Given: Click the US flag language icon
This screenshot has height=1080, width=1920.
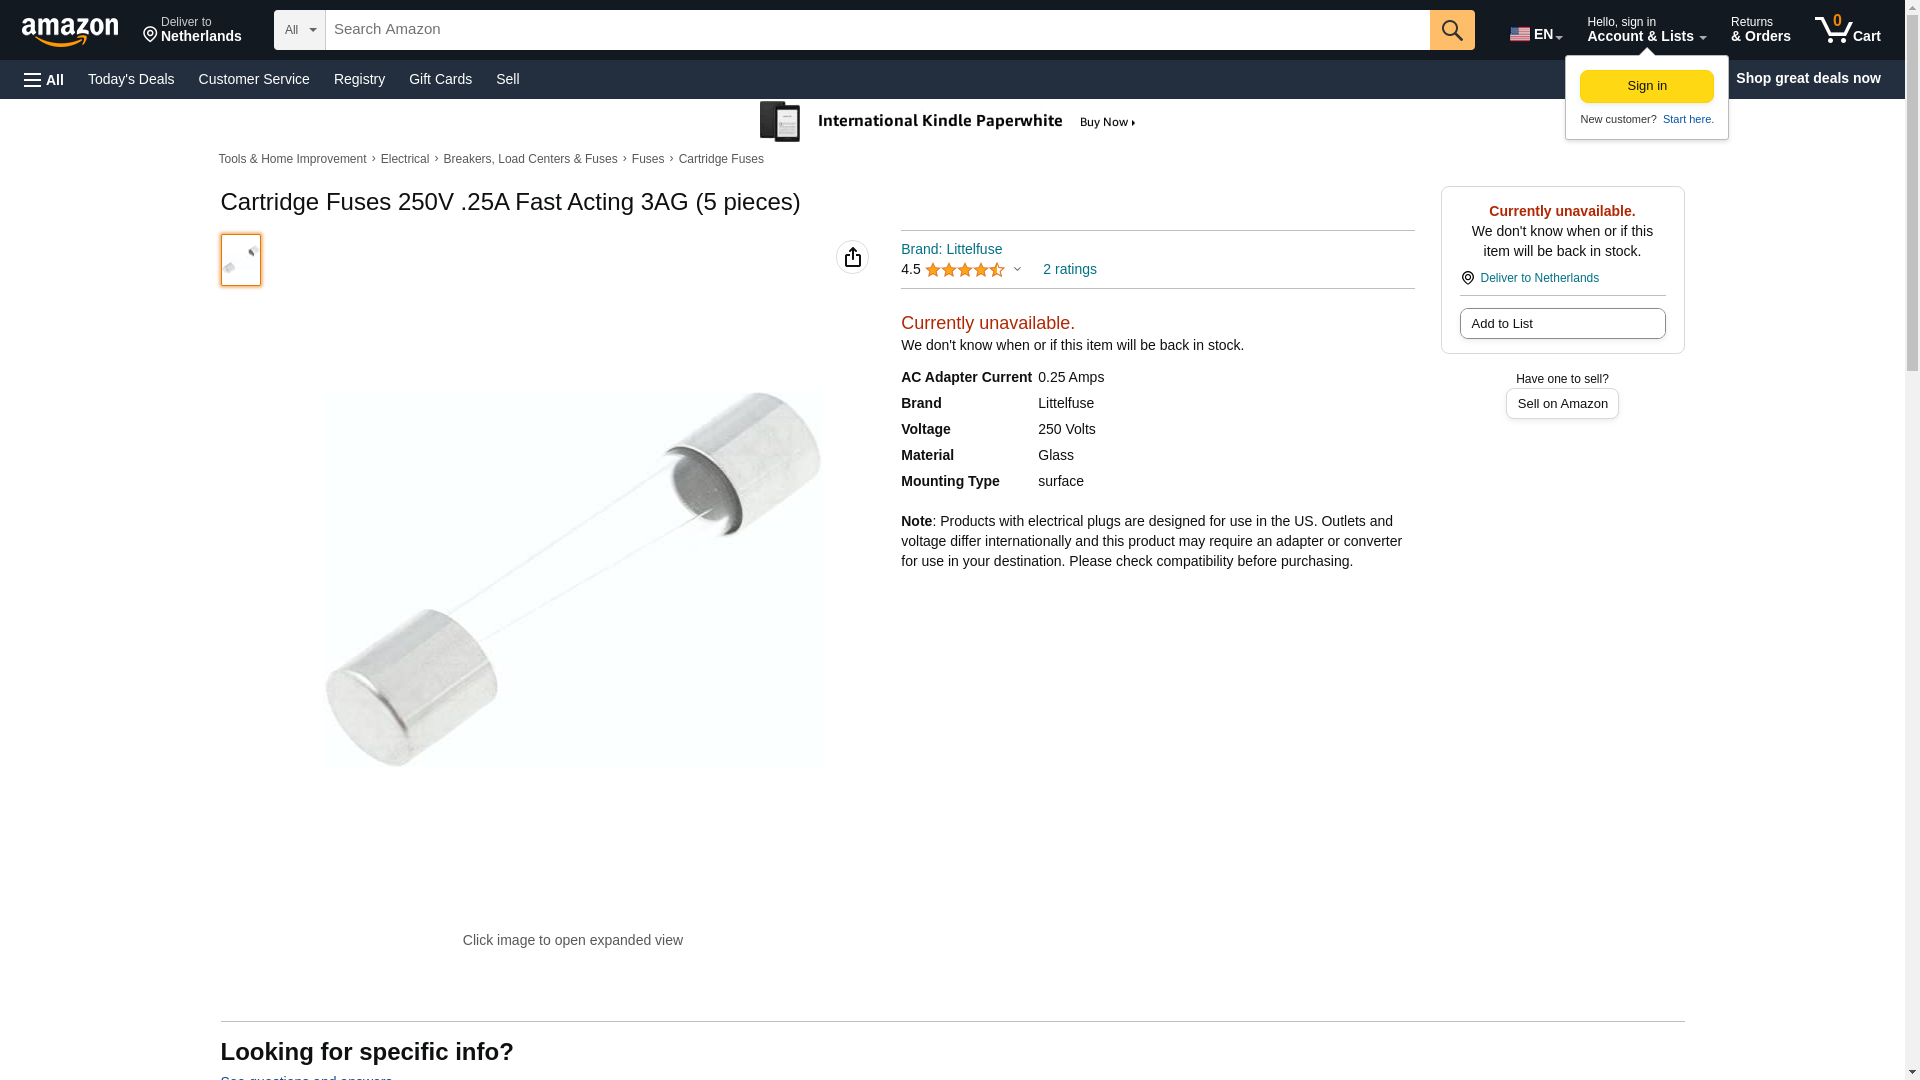Looking at the screenshot, I should click(x=1520, y=34).
